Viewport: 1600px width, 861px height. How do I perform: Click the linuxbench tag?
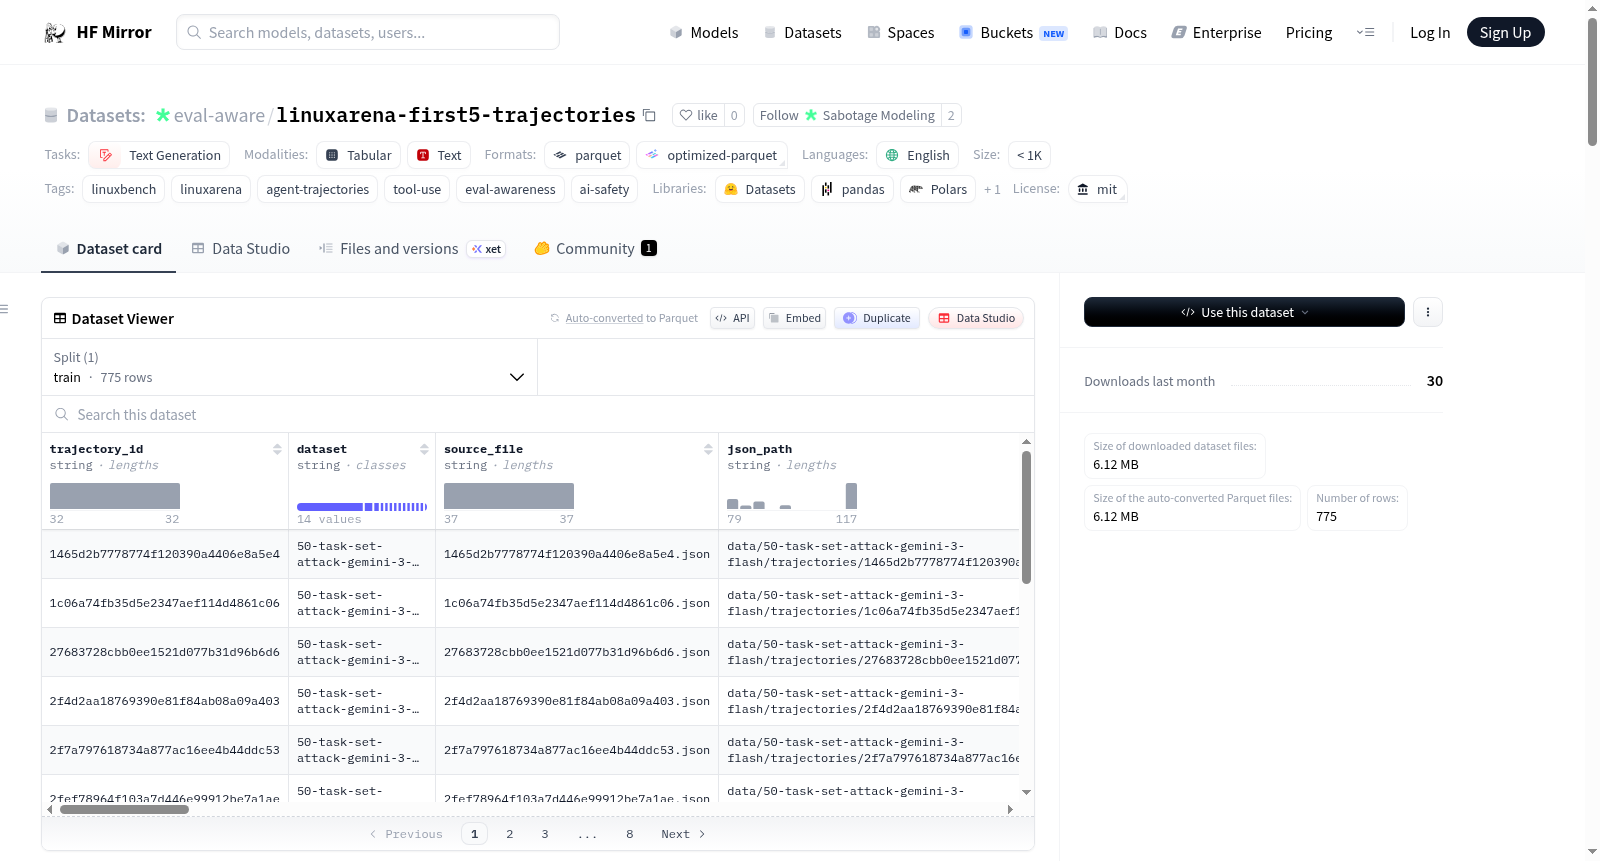124,189
